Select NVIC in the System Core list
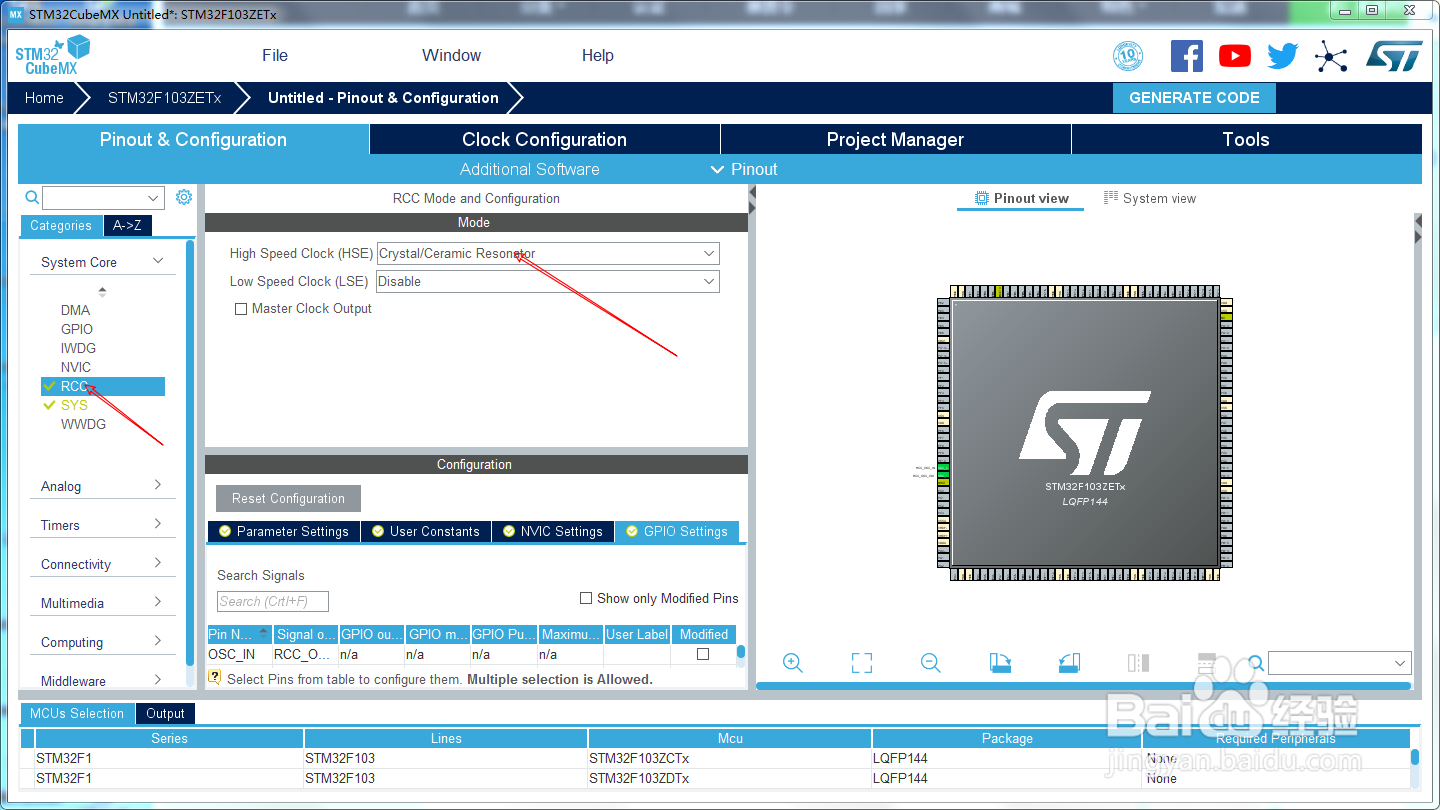The image size is (1440, 810). pyautogui.click(x=76, y=367)
